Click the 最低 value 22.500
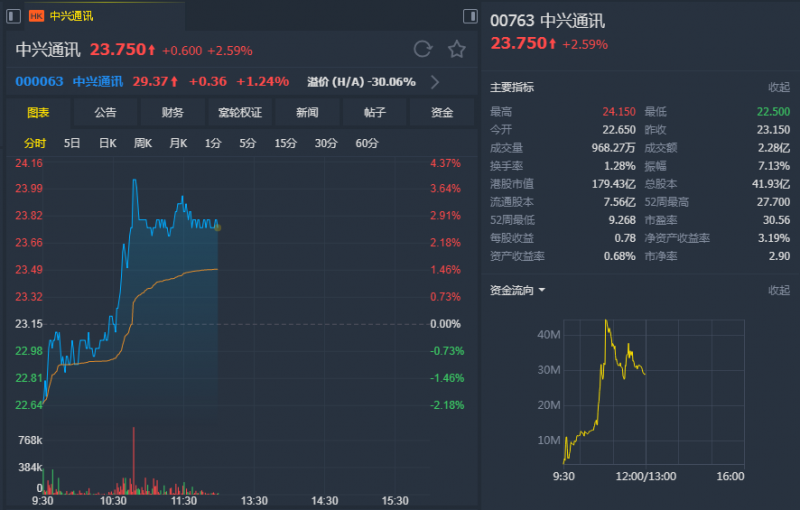The image size is (800, 510). (773, 112)
